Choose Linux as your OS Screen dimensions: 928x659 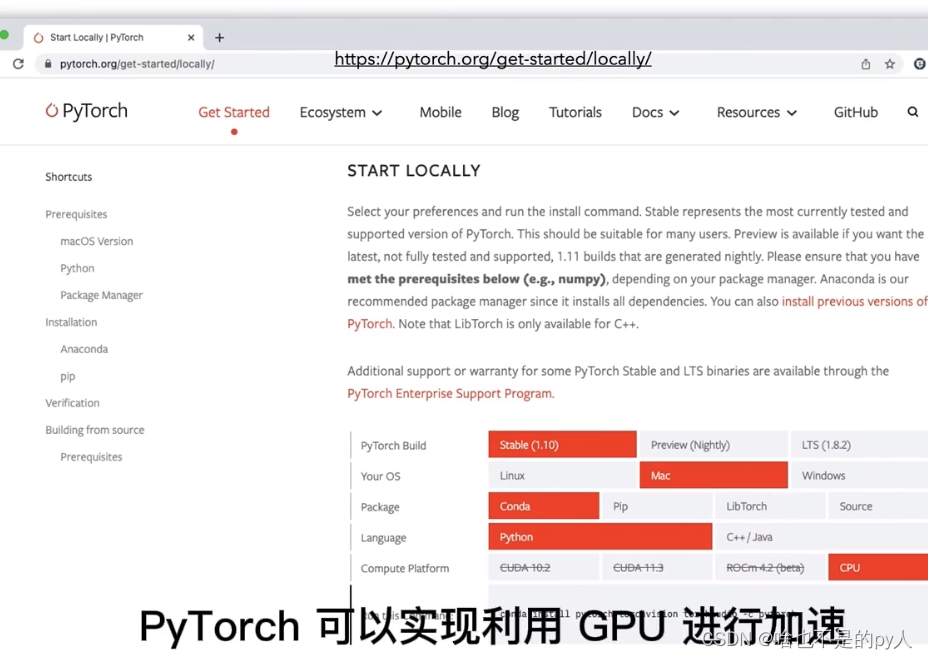[562, 475]
